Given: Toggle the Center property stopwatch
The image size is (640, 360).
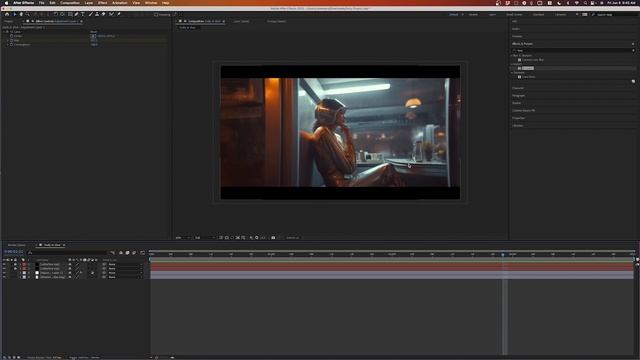Looking at the screenshot, I should [x=11, y=36].
